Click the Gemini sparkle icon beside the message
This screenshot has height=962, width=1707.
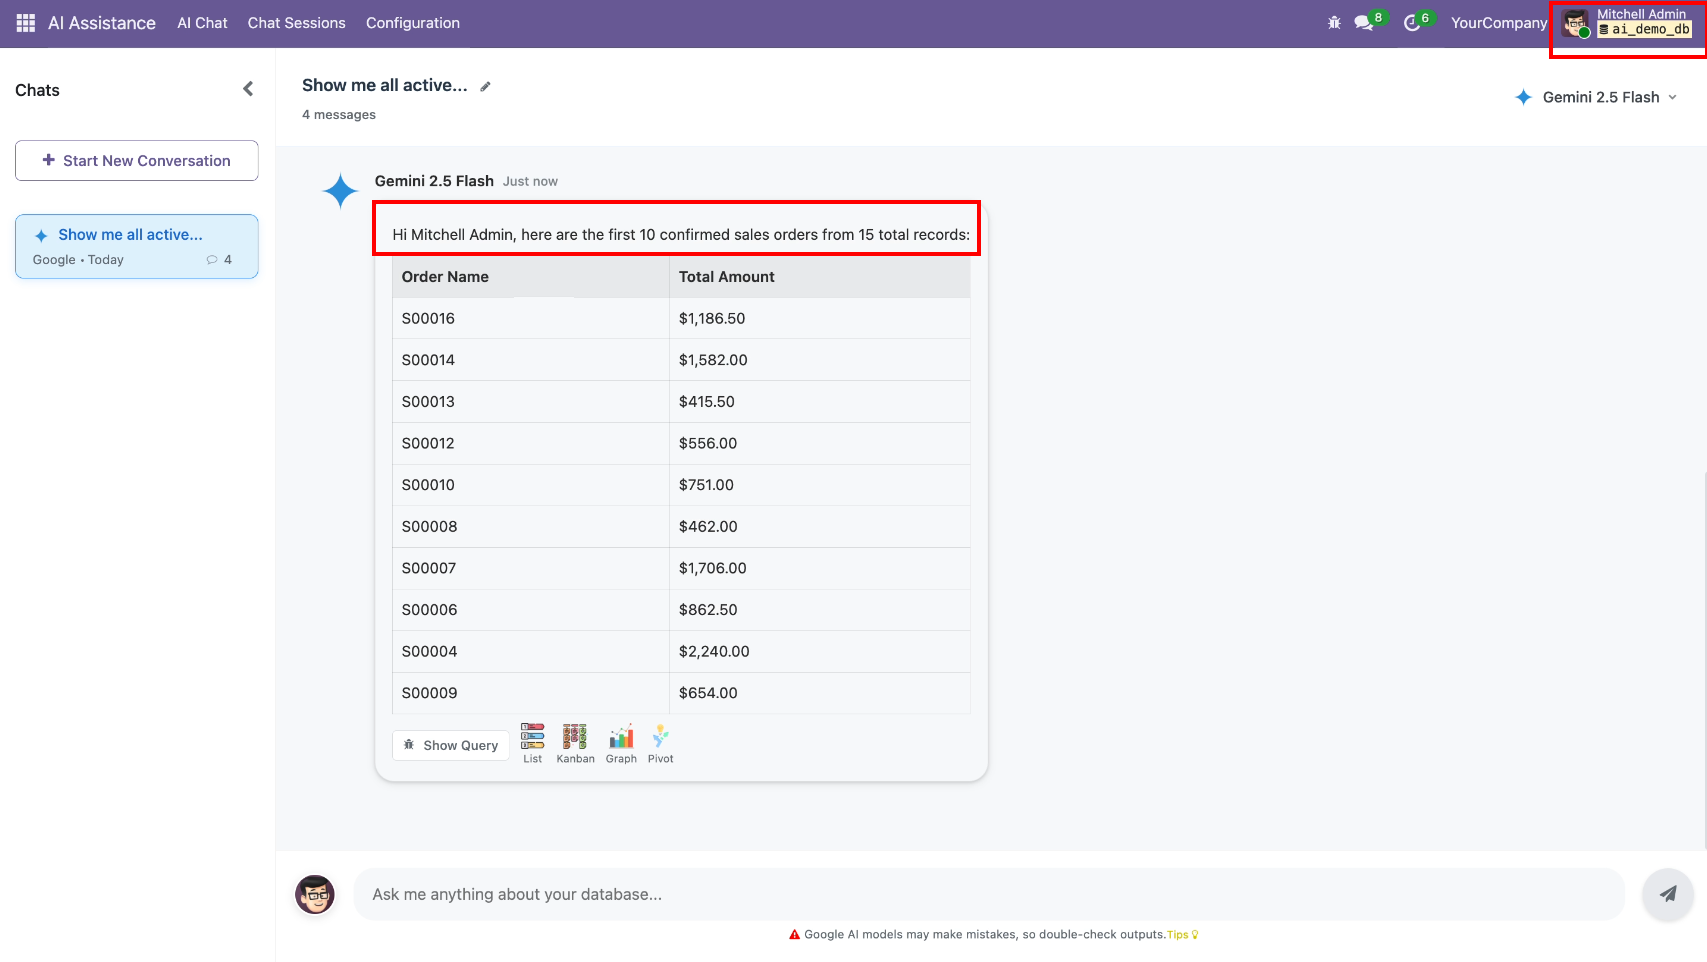340,191
